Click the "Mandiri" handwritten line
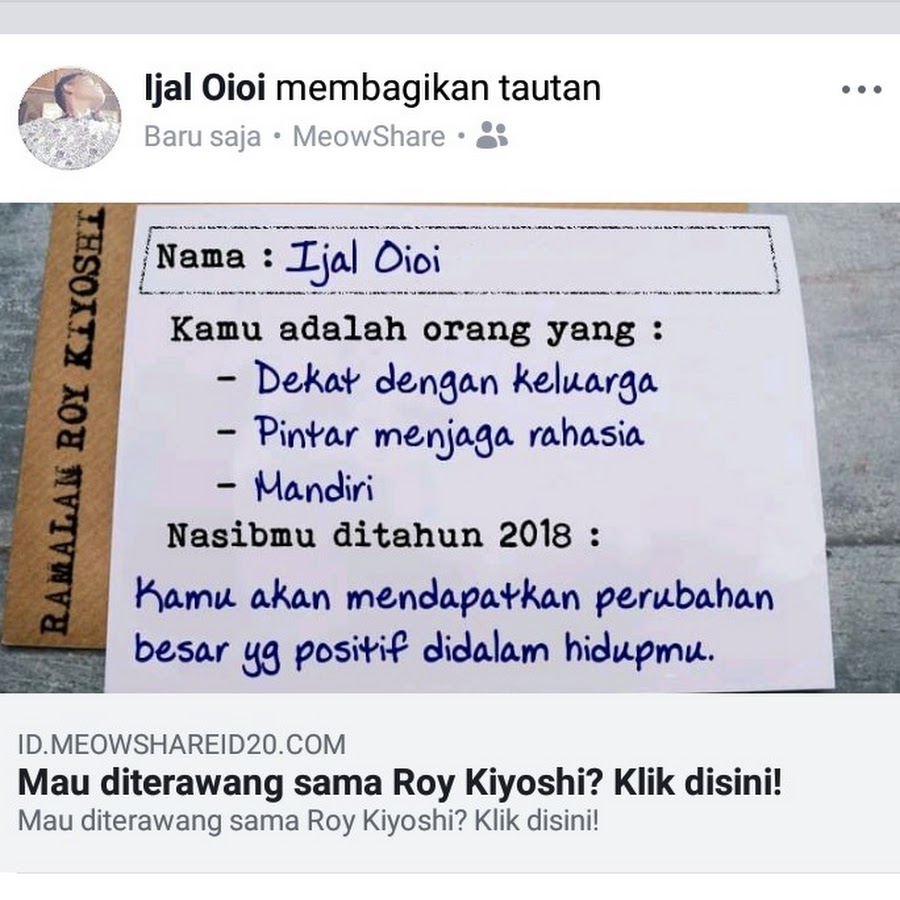Viewport: 900px width, 900px height. pos(313,487)
